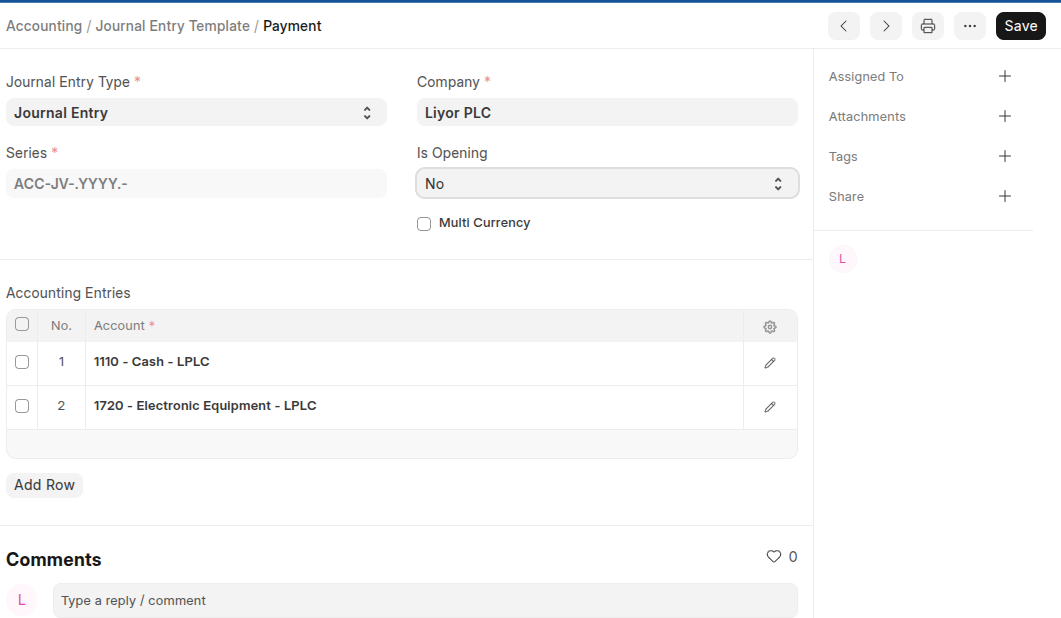
Task: Open Journal Entry Template breadcrumb link
Action: [172, 26]
